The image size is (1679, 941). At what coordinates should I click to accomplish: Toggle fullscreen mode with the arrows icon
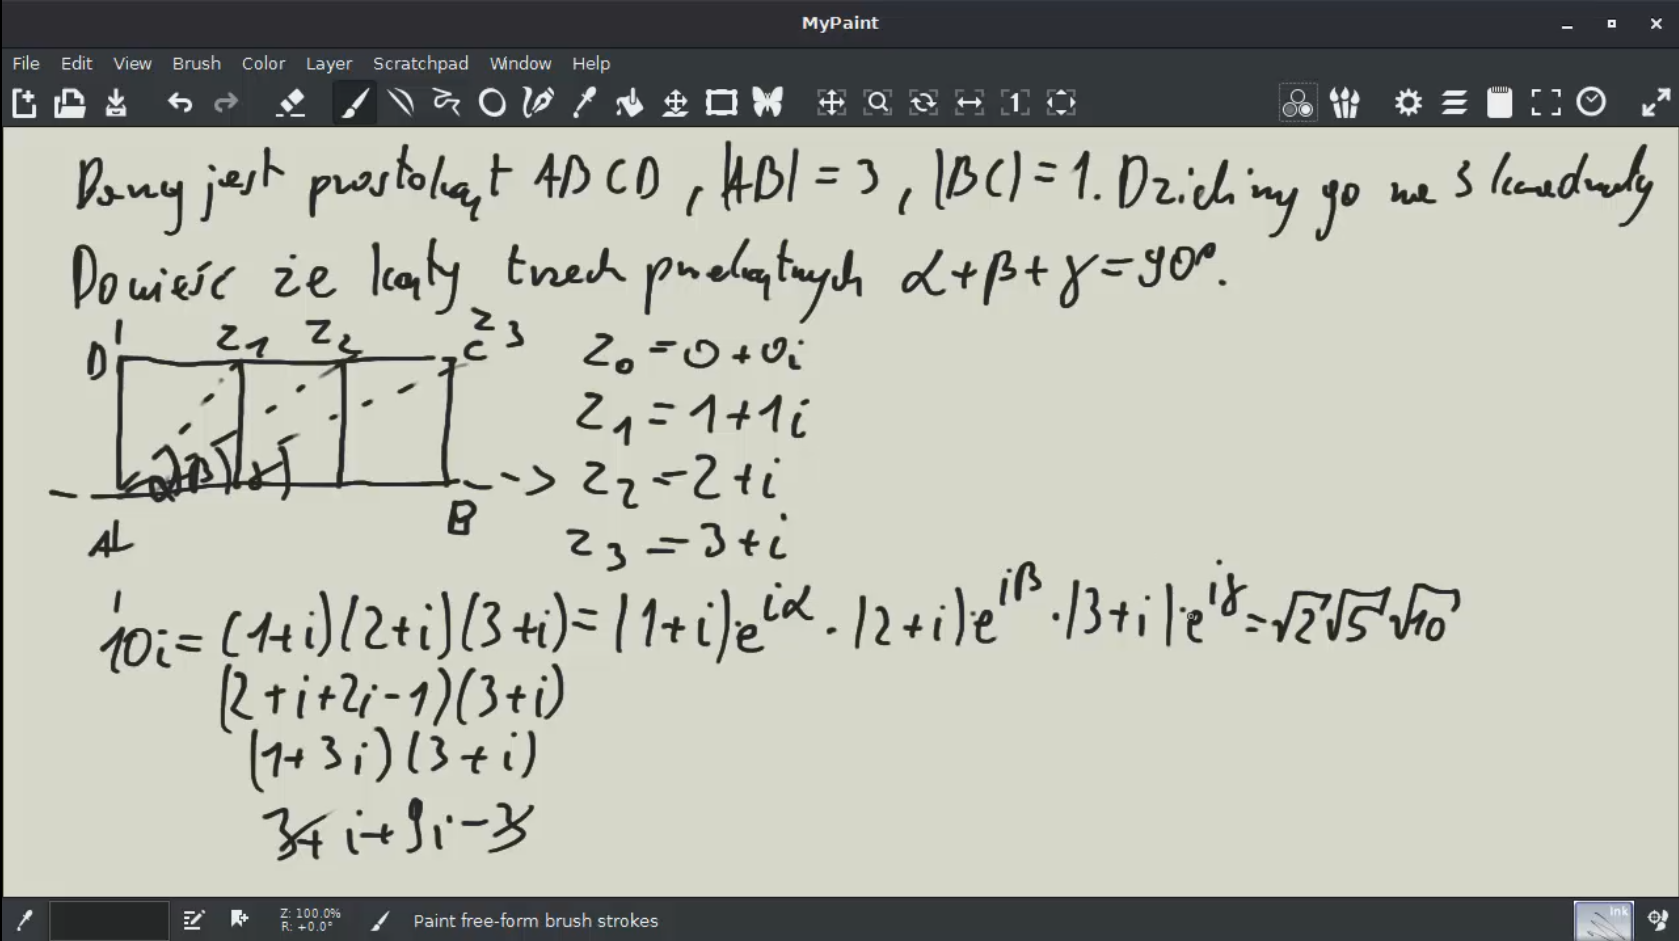(1655, 103)
